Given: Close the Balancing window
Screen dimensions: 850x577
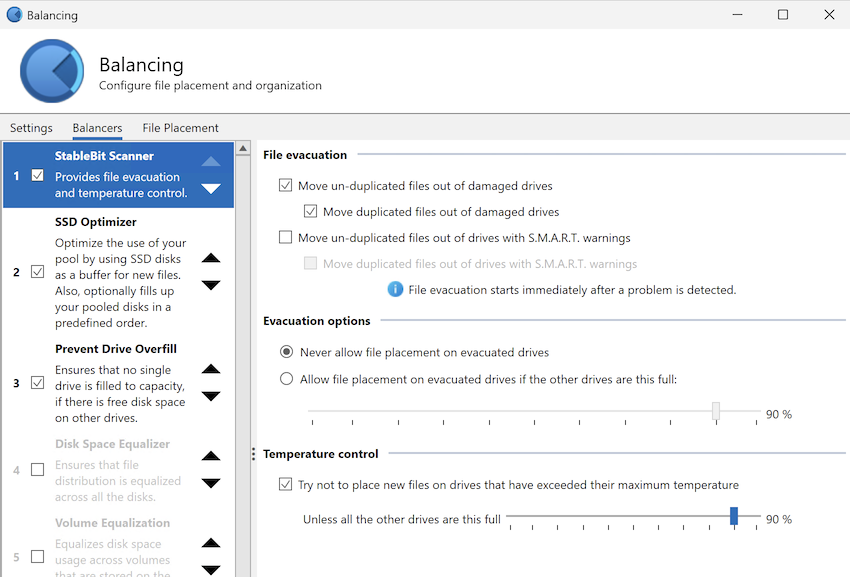Looking at the screenshot, I should click(829, 15).
